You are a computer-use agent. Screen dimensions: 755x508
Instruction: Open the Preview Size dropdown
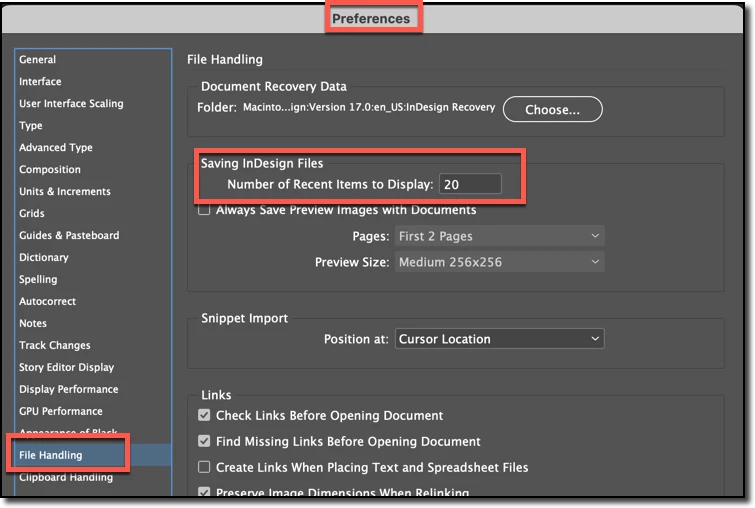coord(499,262)
